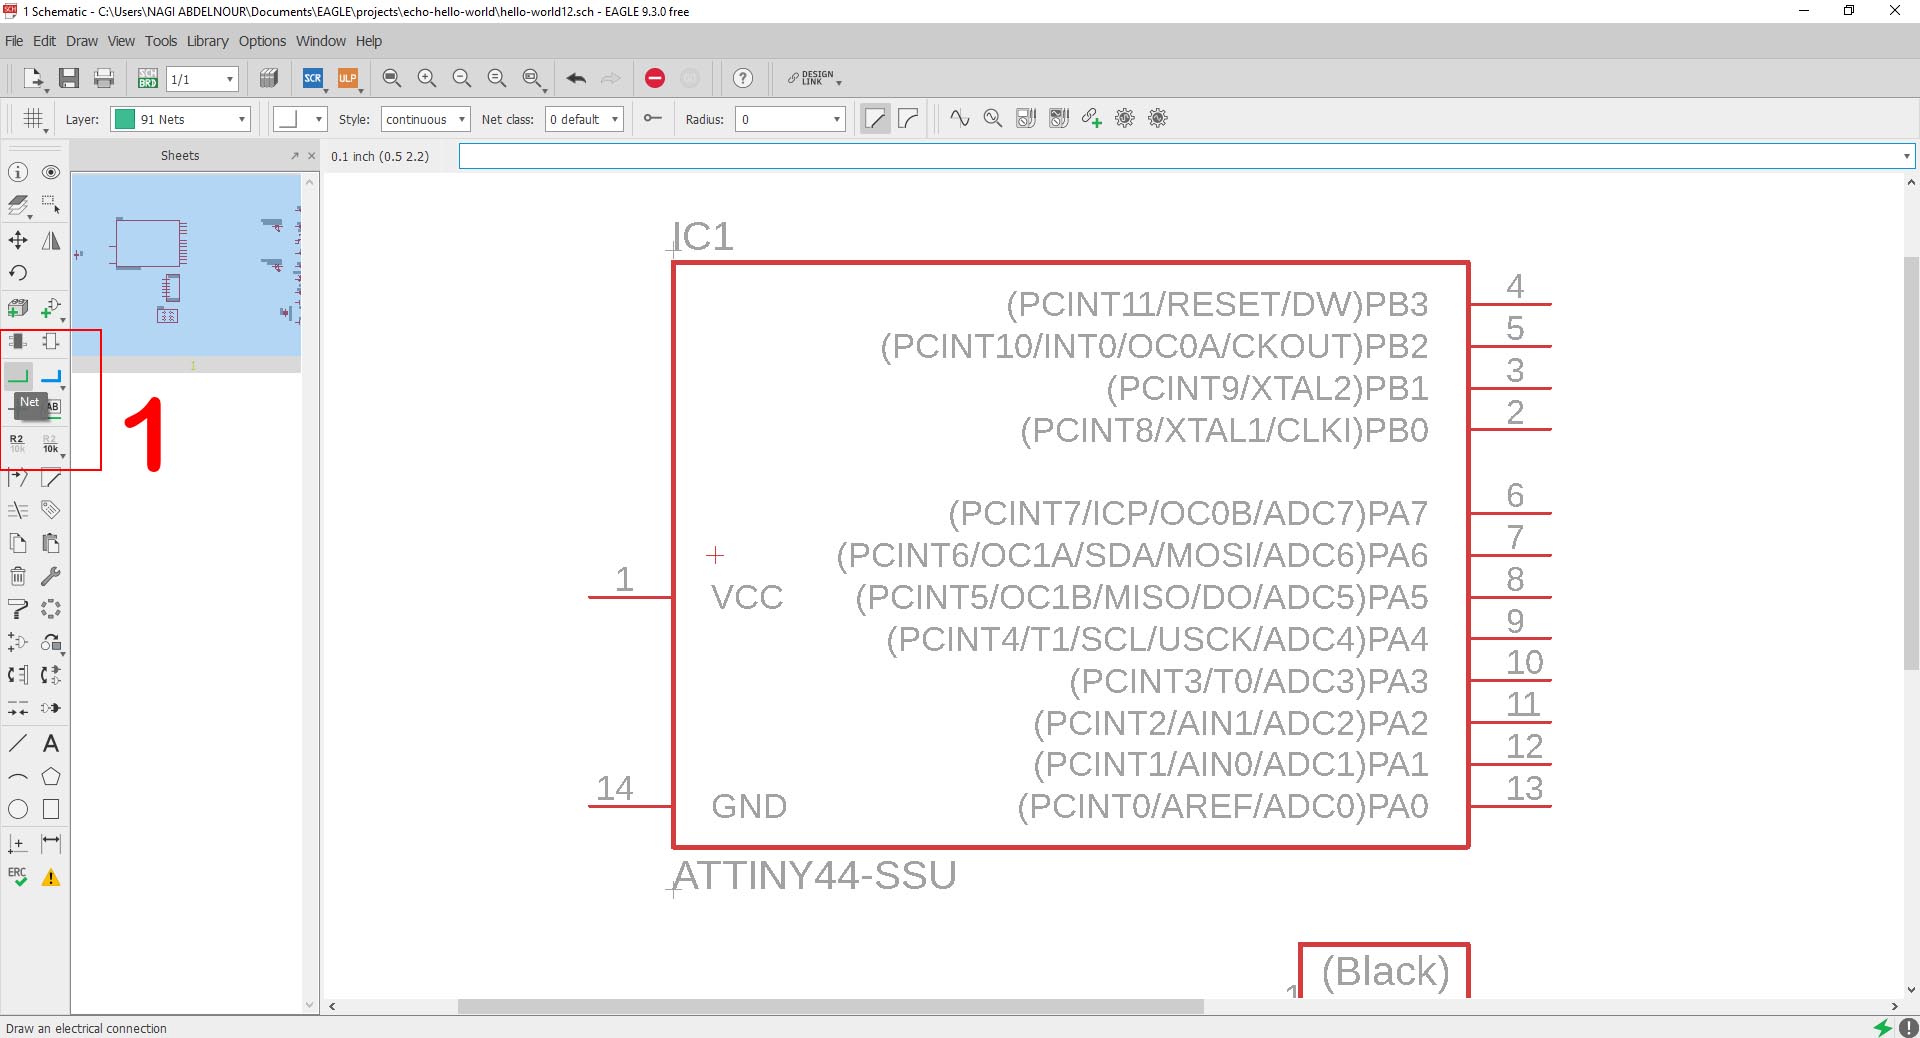Stop the current command

[655, 78]
